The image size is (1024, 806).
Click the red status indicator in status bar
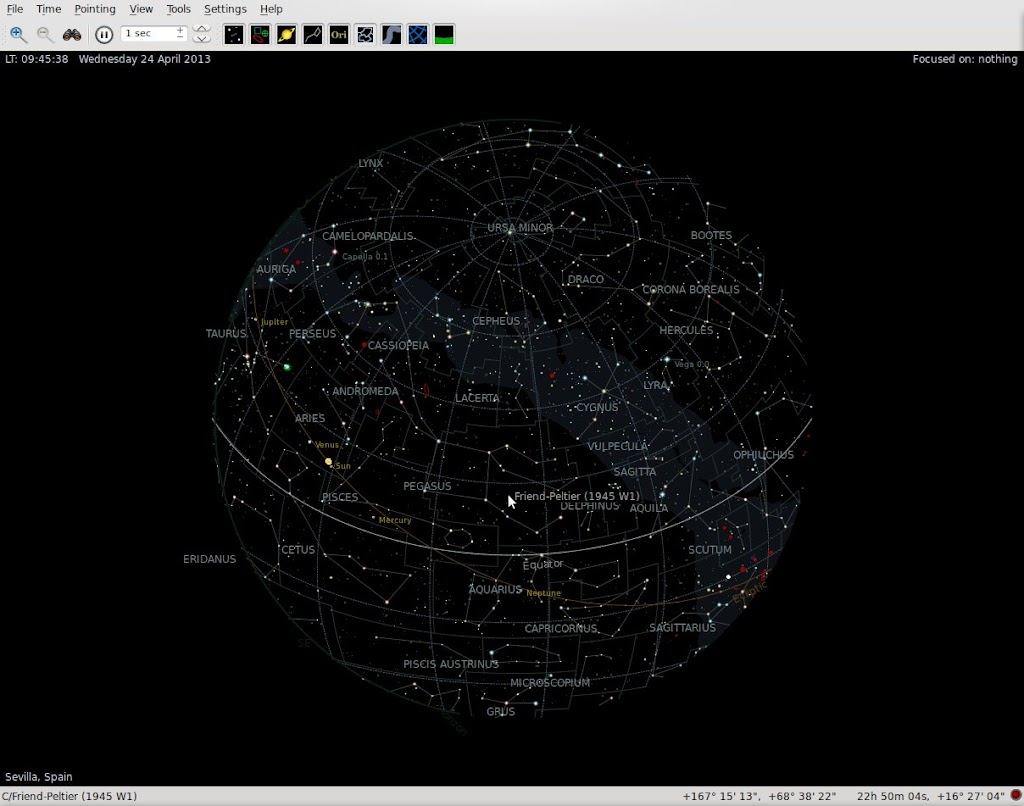coord(1015,796)
